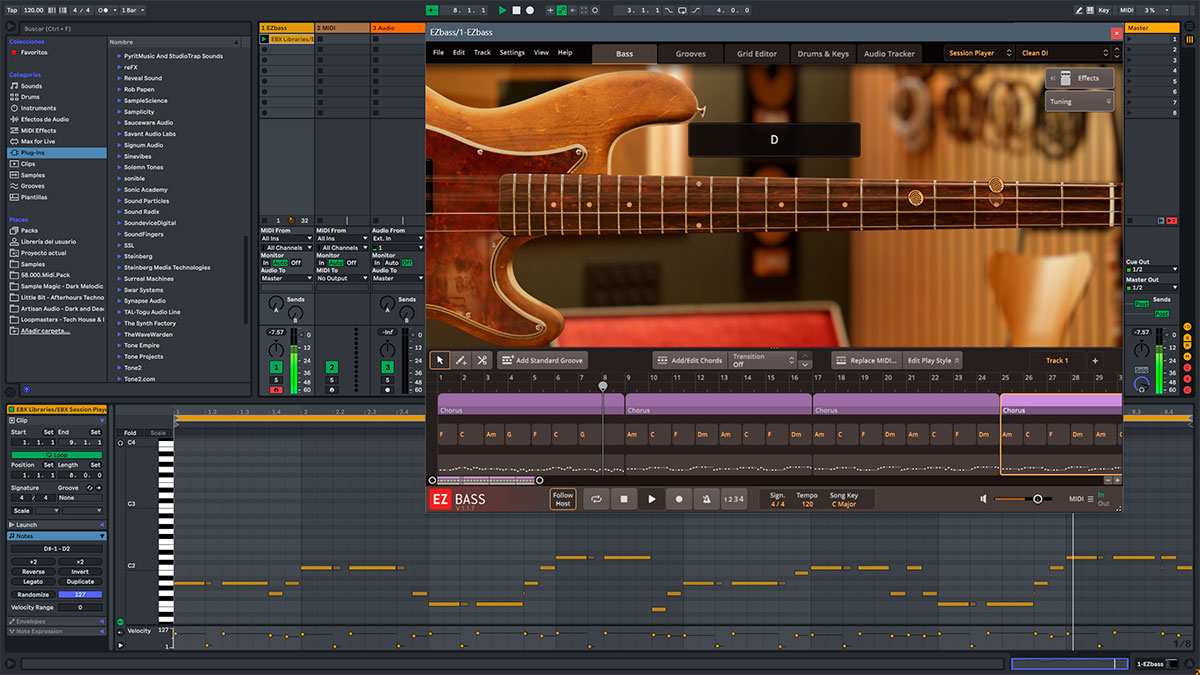The width and height of the screenshot is (1200, 675).
Task: Click the EZbass speaker volume icon
Action: coord(984,499)
